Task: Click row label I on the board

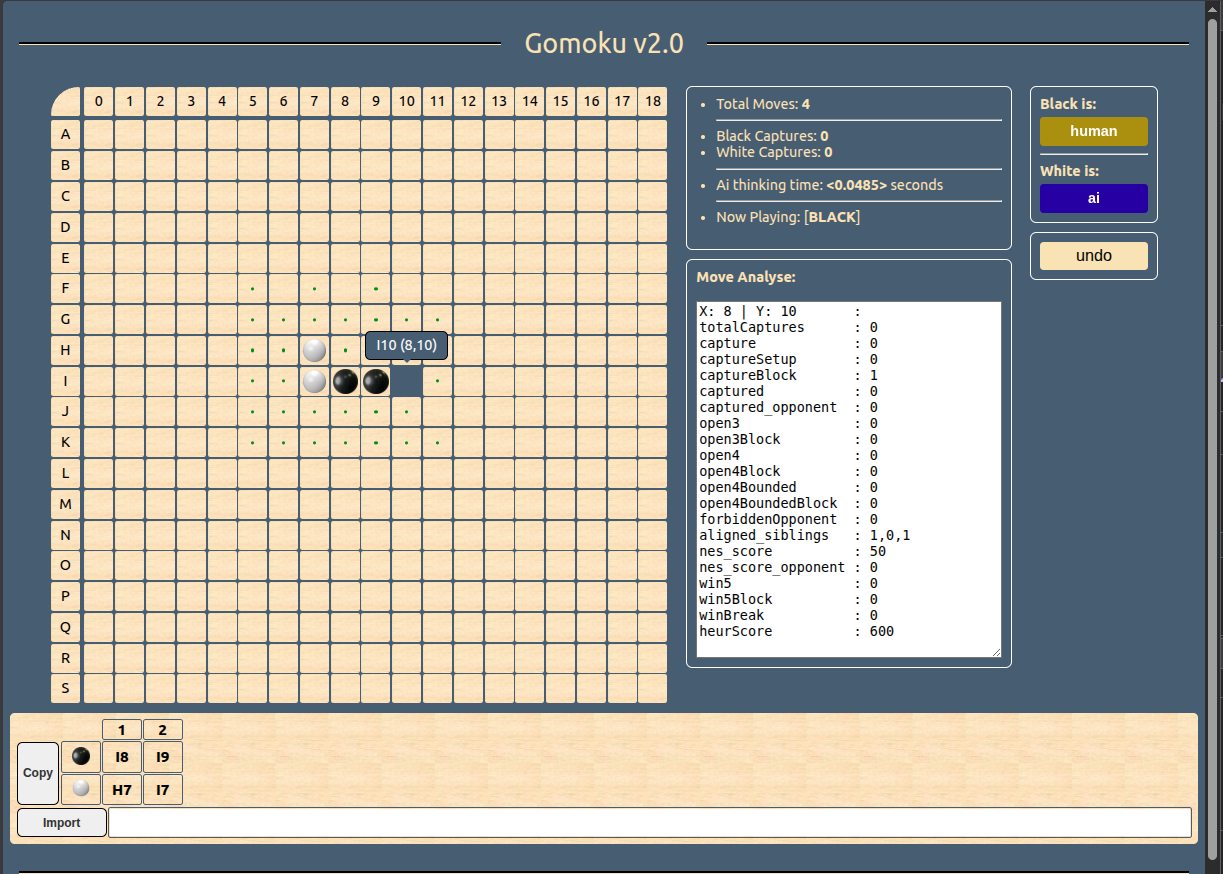Action: 65,381
